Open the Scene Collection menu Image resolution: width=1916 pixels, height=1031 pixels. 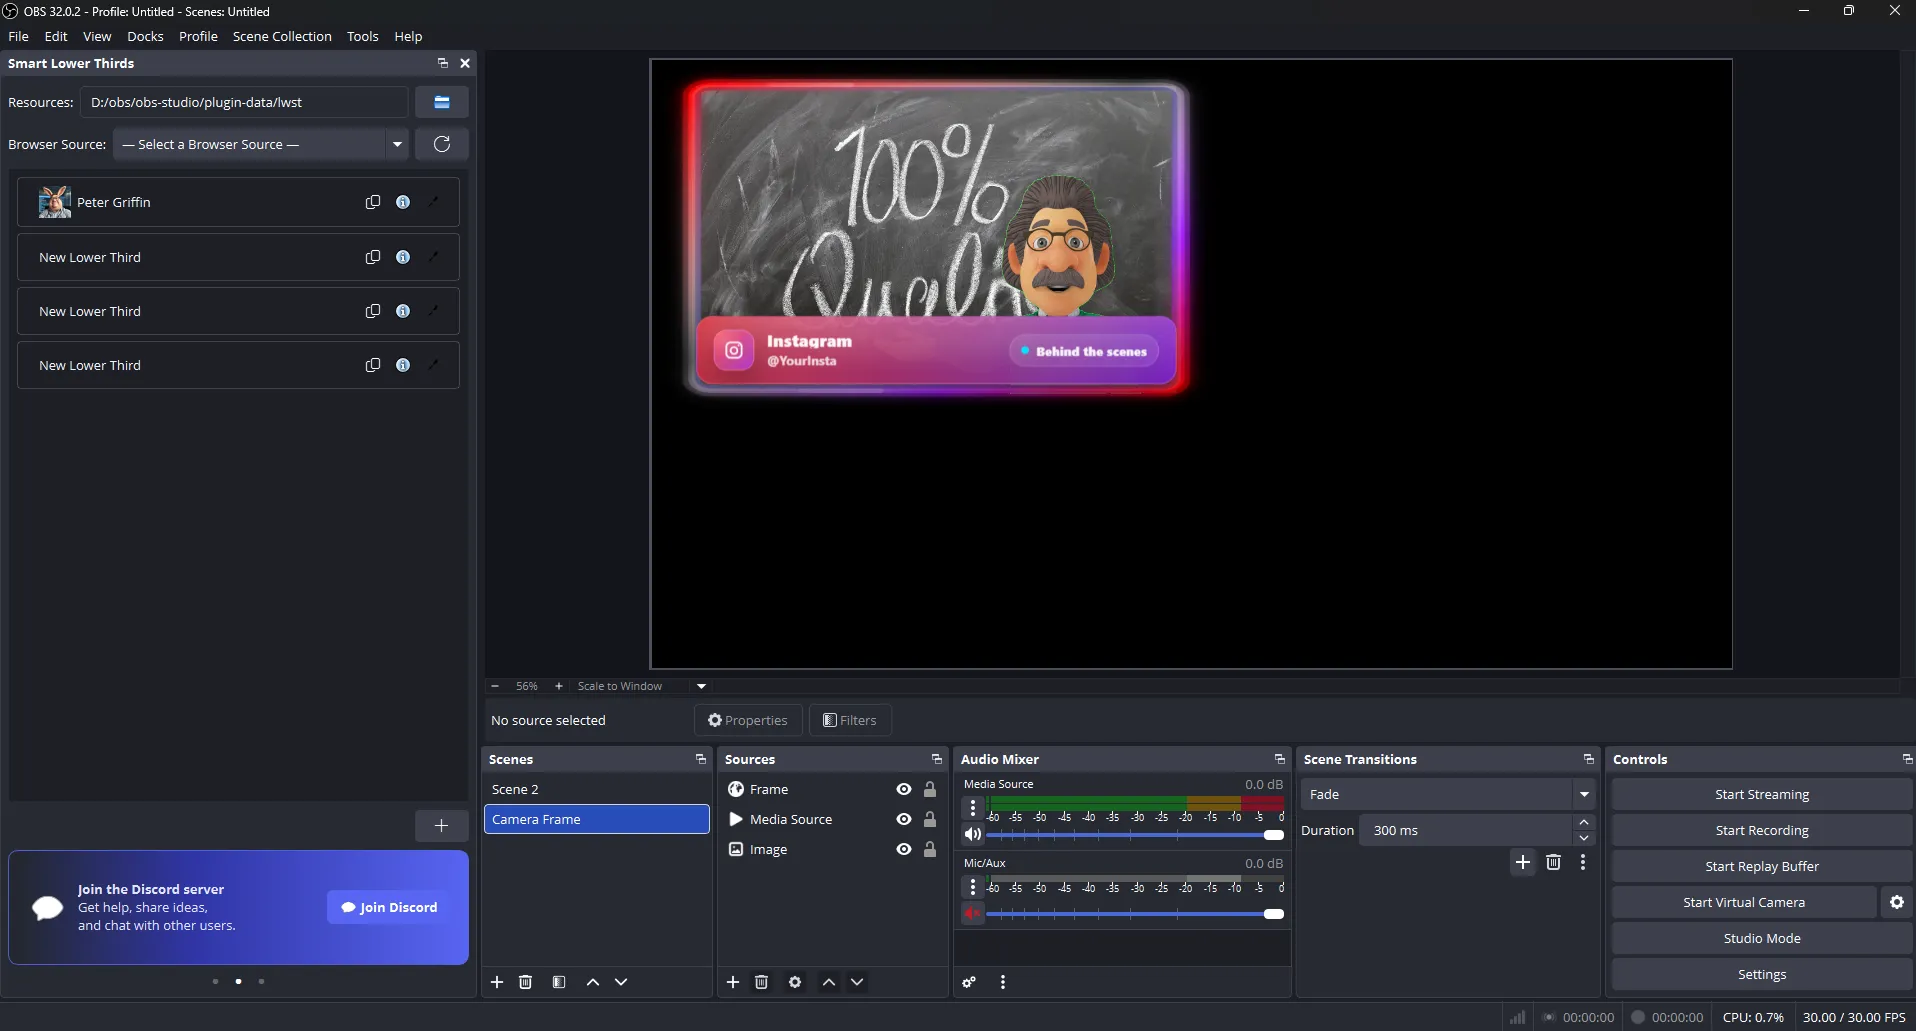281,36
